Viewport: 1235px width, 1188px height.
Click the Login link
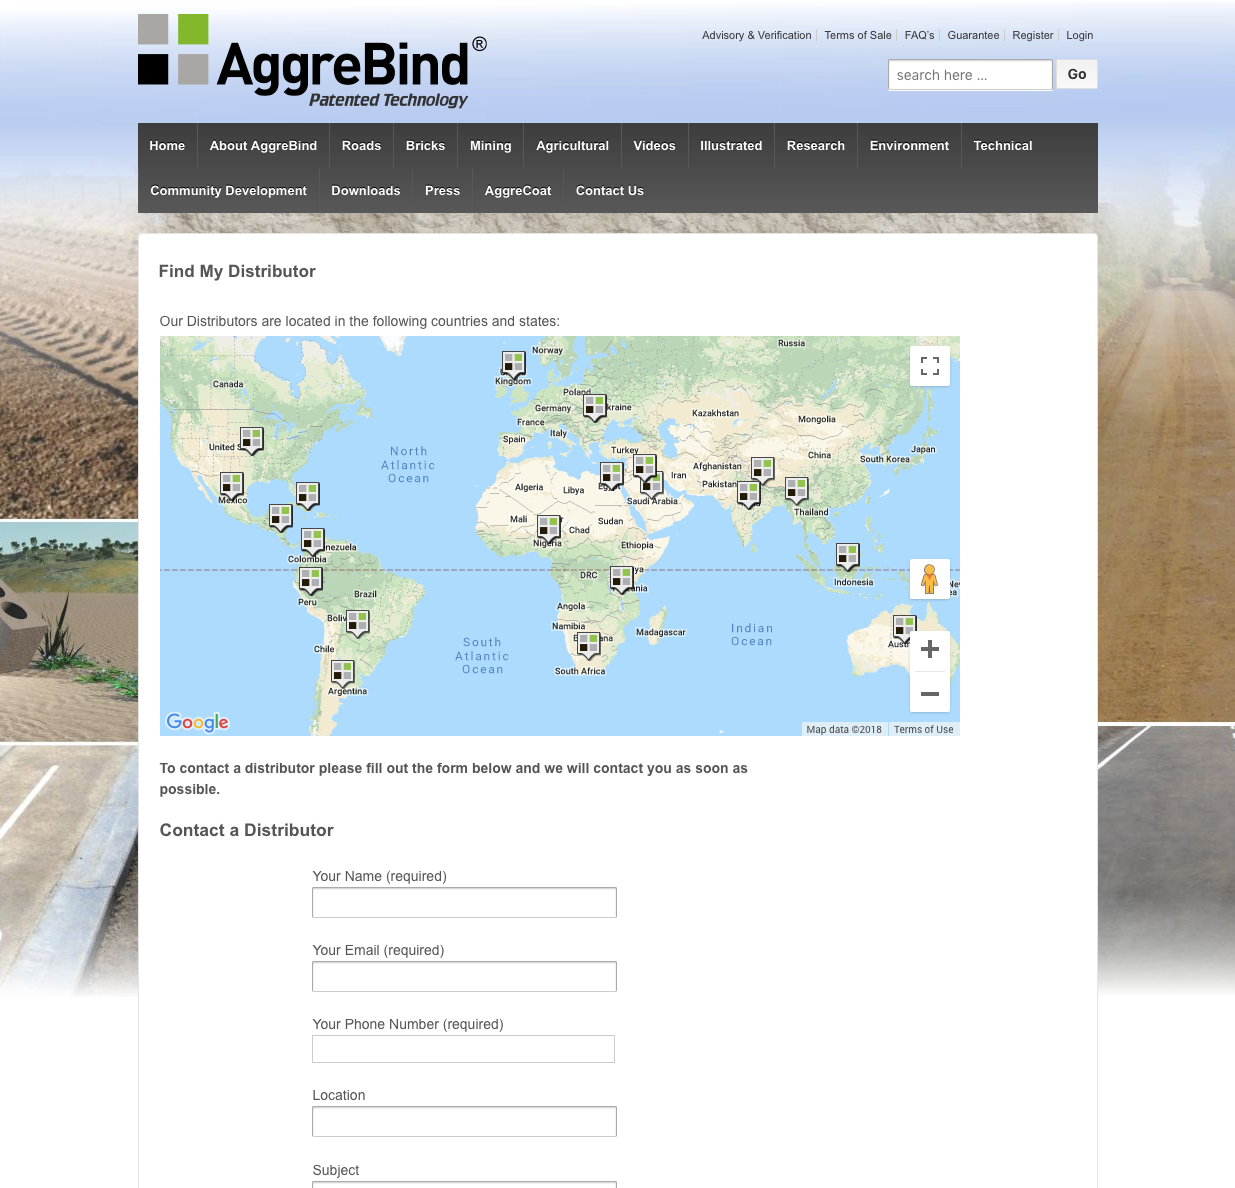[1079, 35]
